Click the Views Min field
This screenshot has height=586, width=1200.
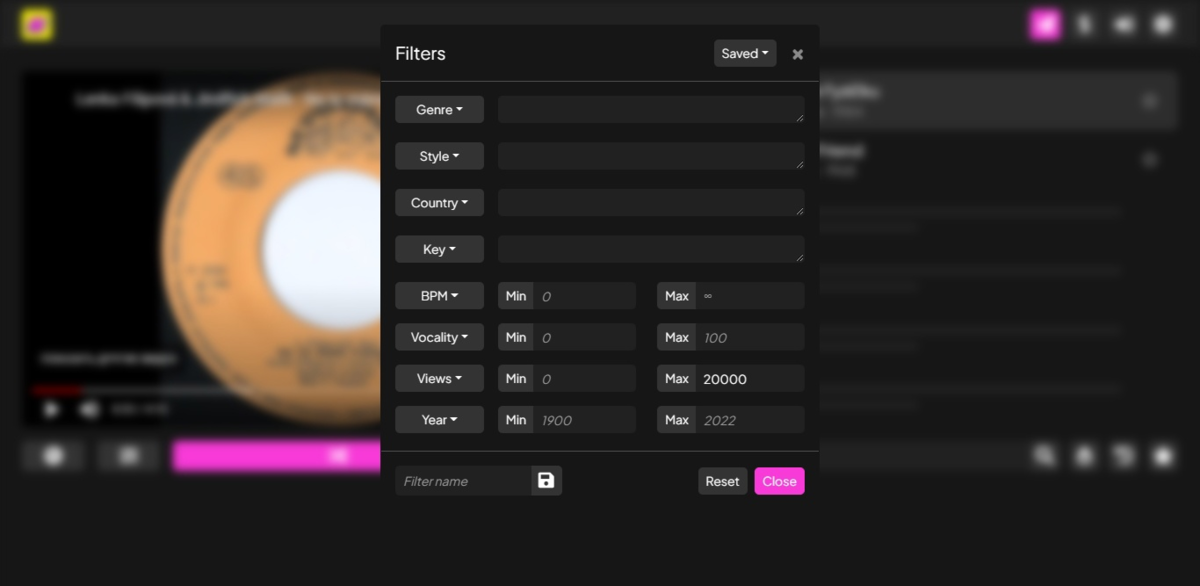[x=585, y=379]
